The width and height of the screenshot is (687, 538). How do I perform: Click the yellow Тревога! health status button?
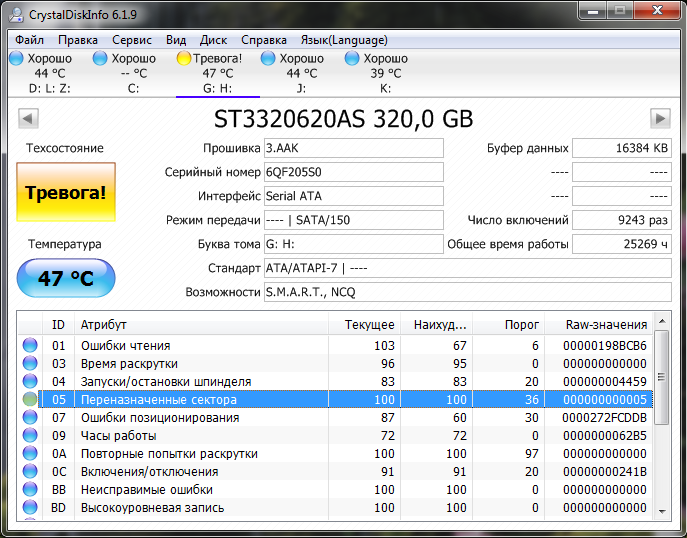click(66, 192)
